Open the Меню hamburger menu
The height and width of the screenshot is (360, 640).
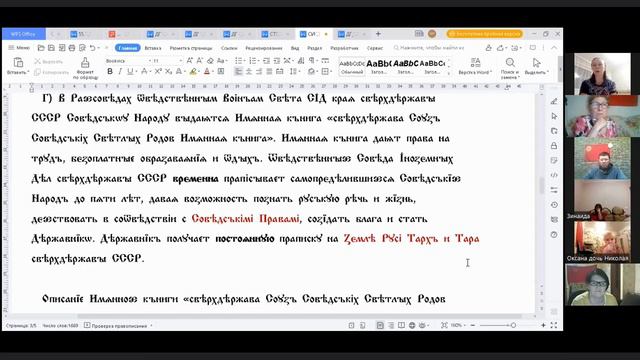[x=19, y=48]
